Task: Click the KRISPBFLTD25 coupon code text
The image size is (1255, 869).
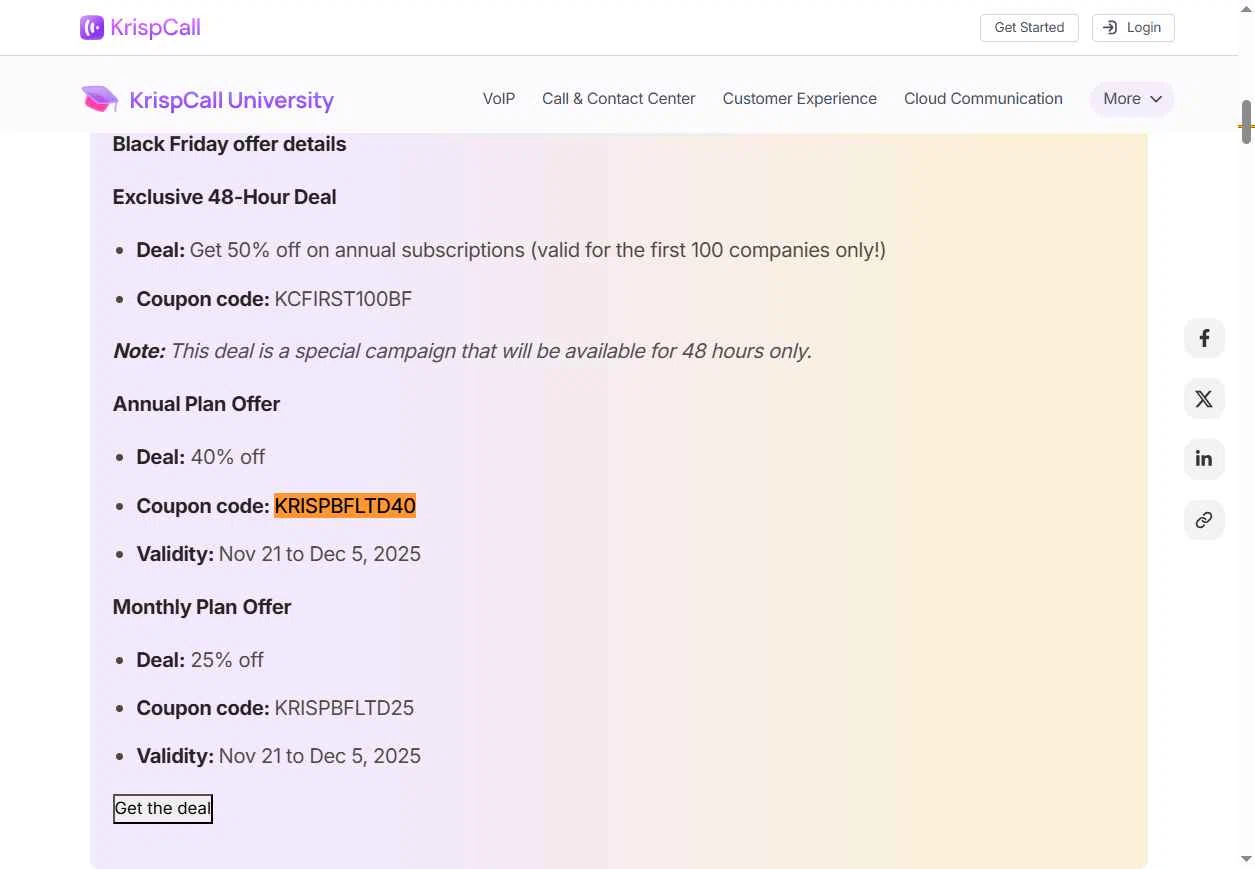Action: (344, 708)
